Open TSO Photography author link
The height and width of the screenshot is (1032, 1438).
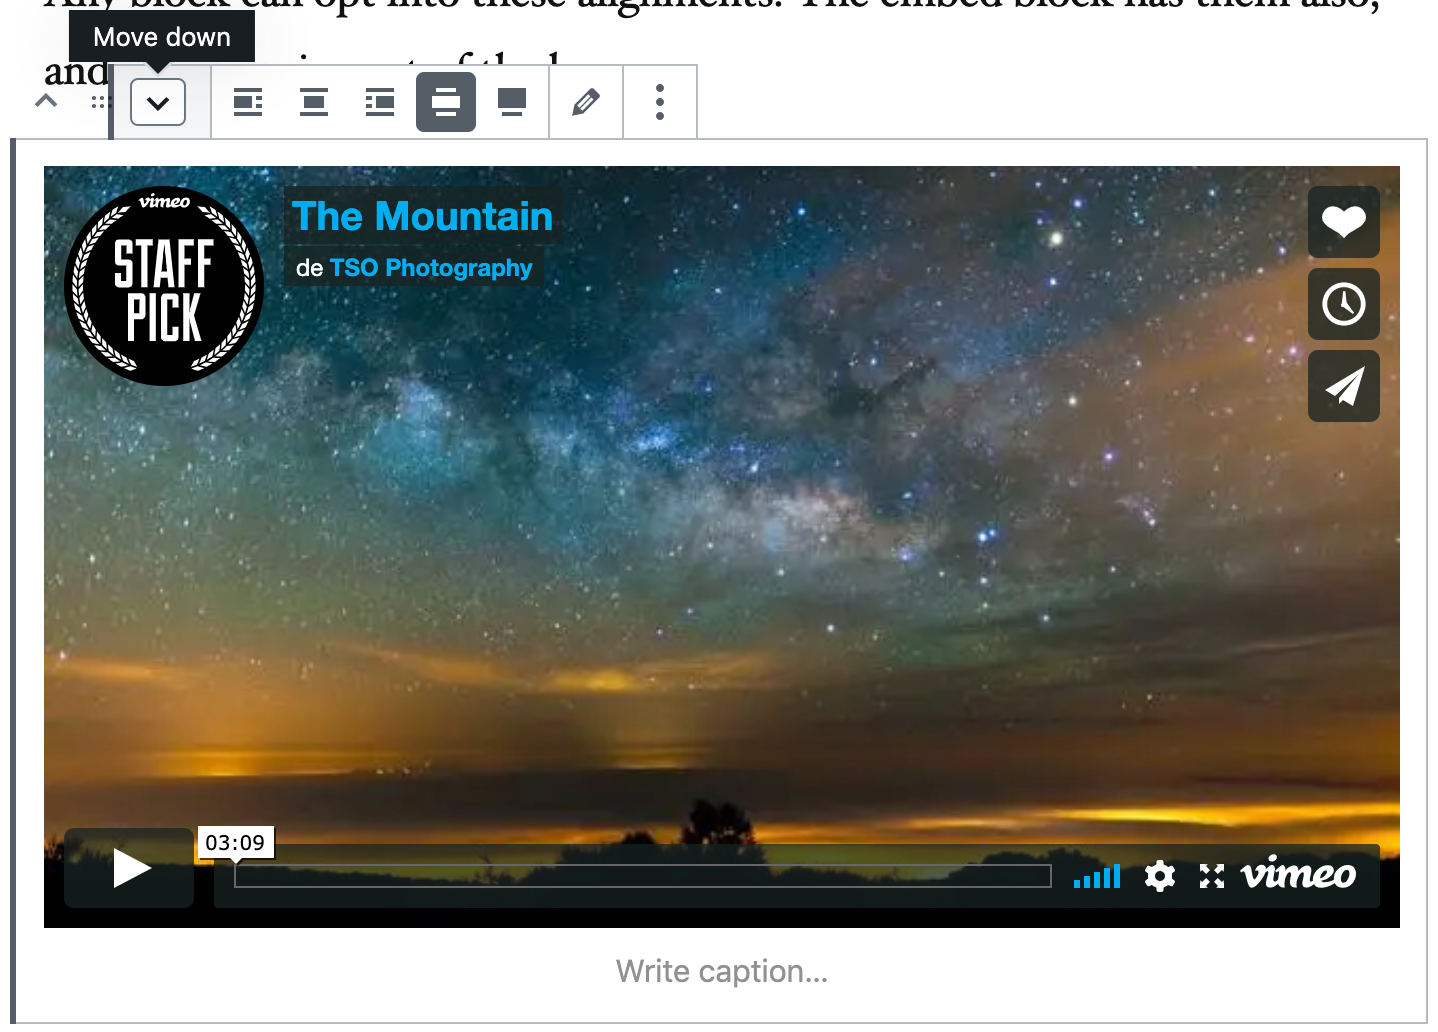pyautogui.click(x=431, y=268)
